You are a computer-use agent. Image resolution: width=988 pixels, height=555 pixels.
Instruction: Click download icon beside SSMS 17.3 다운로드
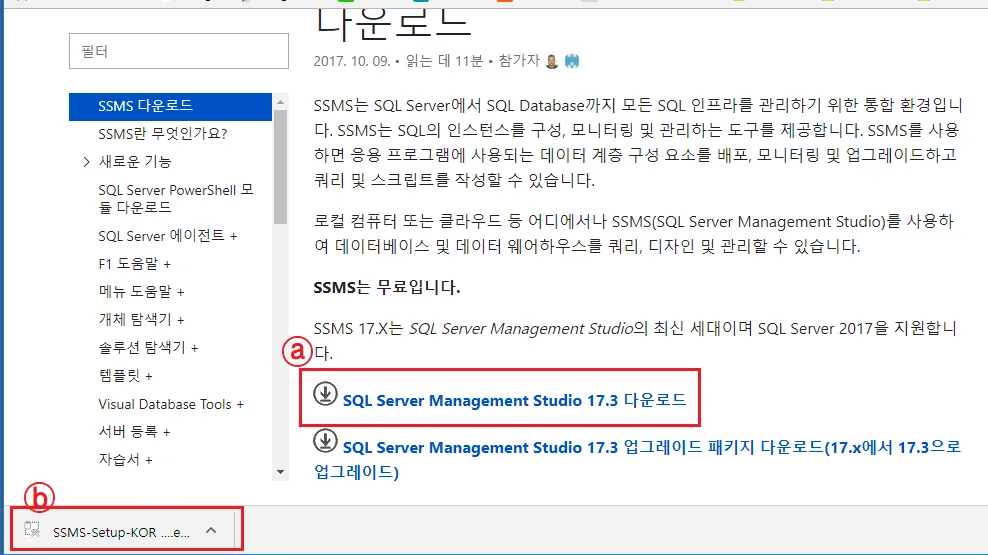tap(325, 394)
